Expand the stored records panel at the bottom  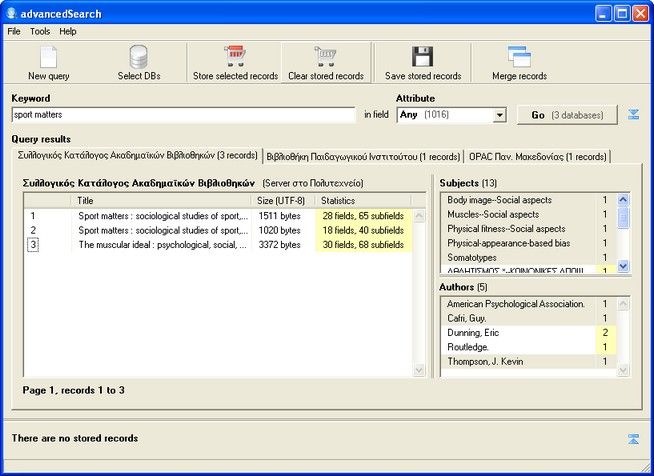point(633,439)
